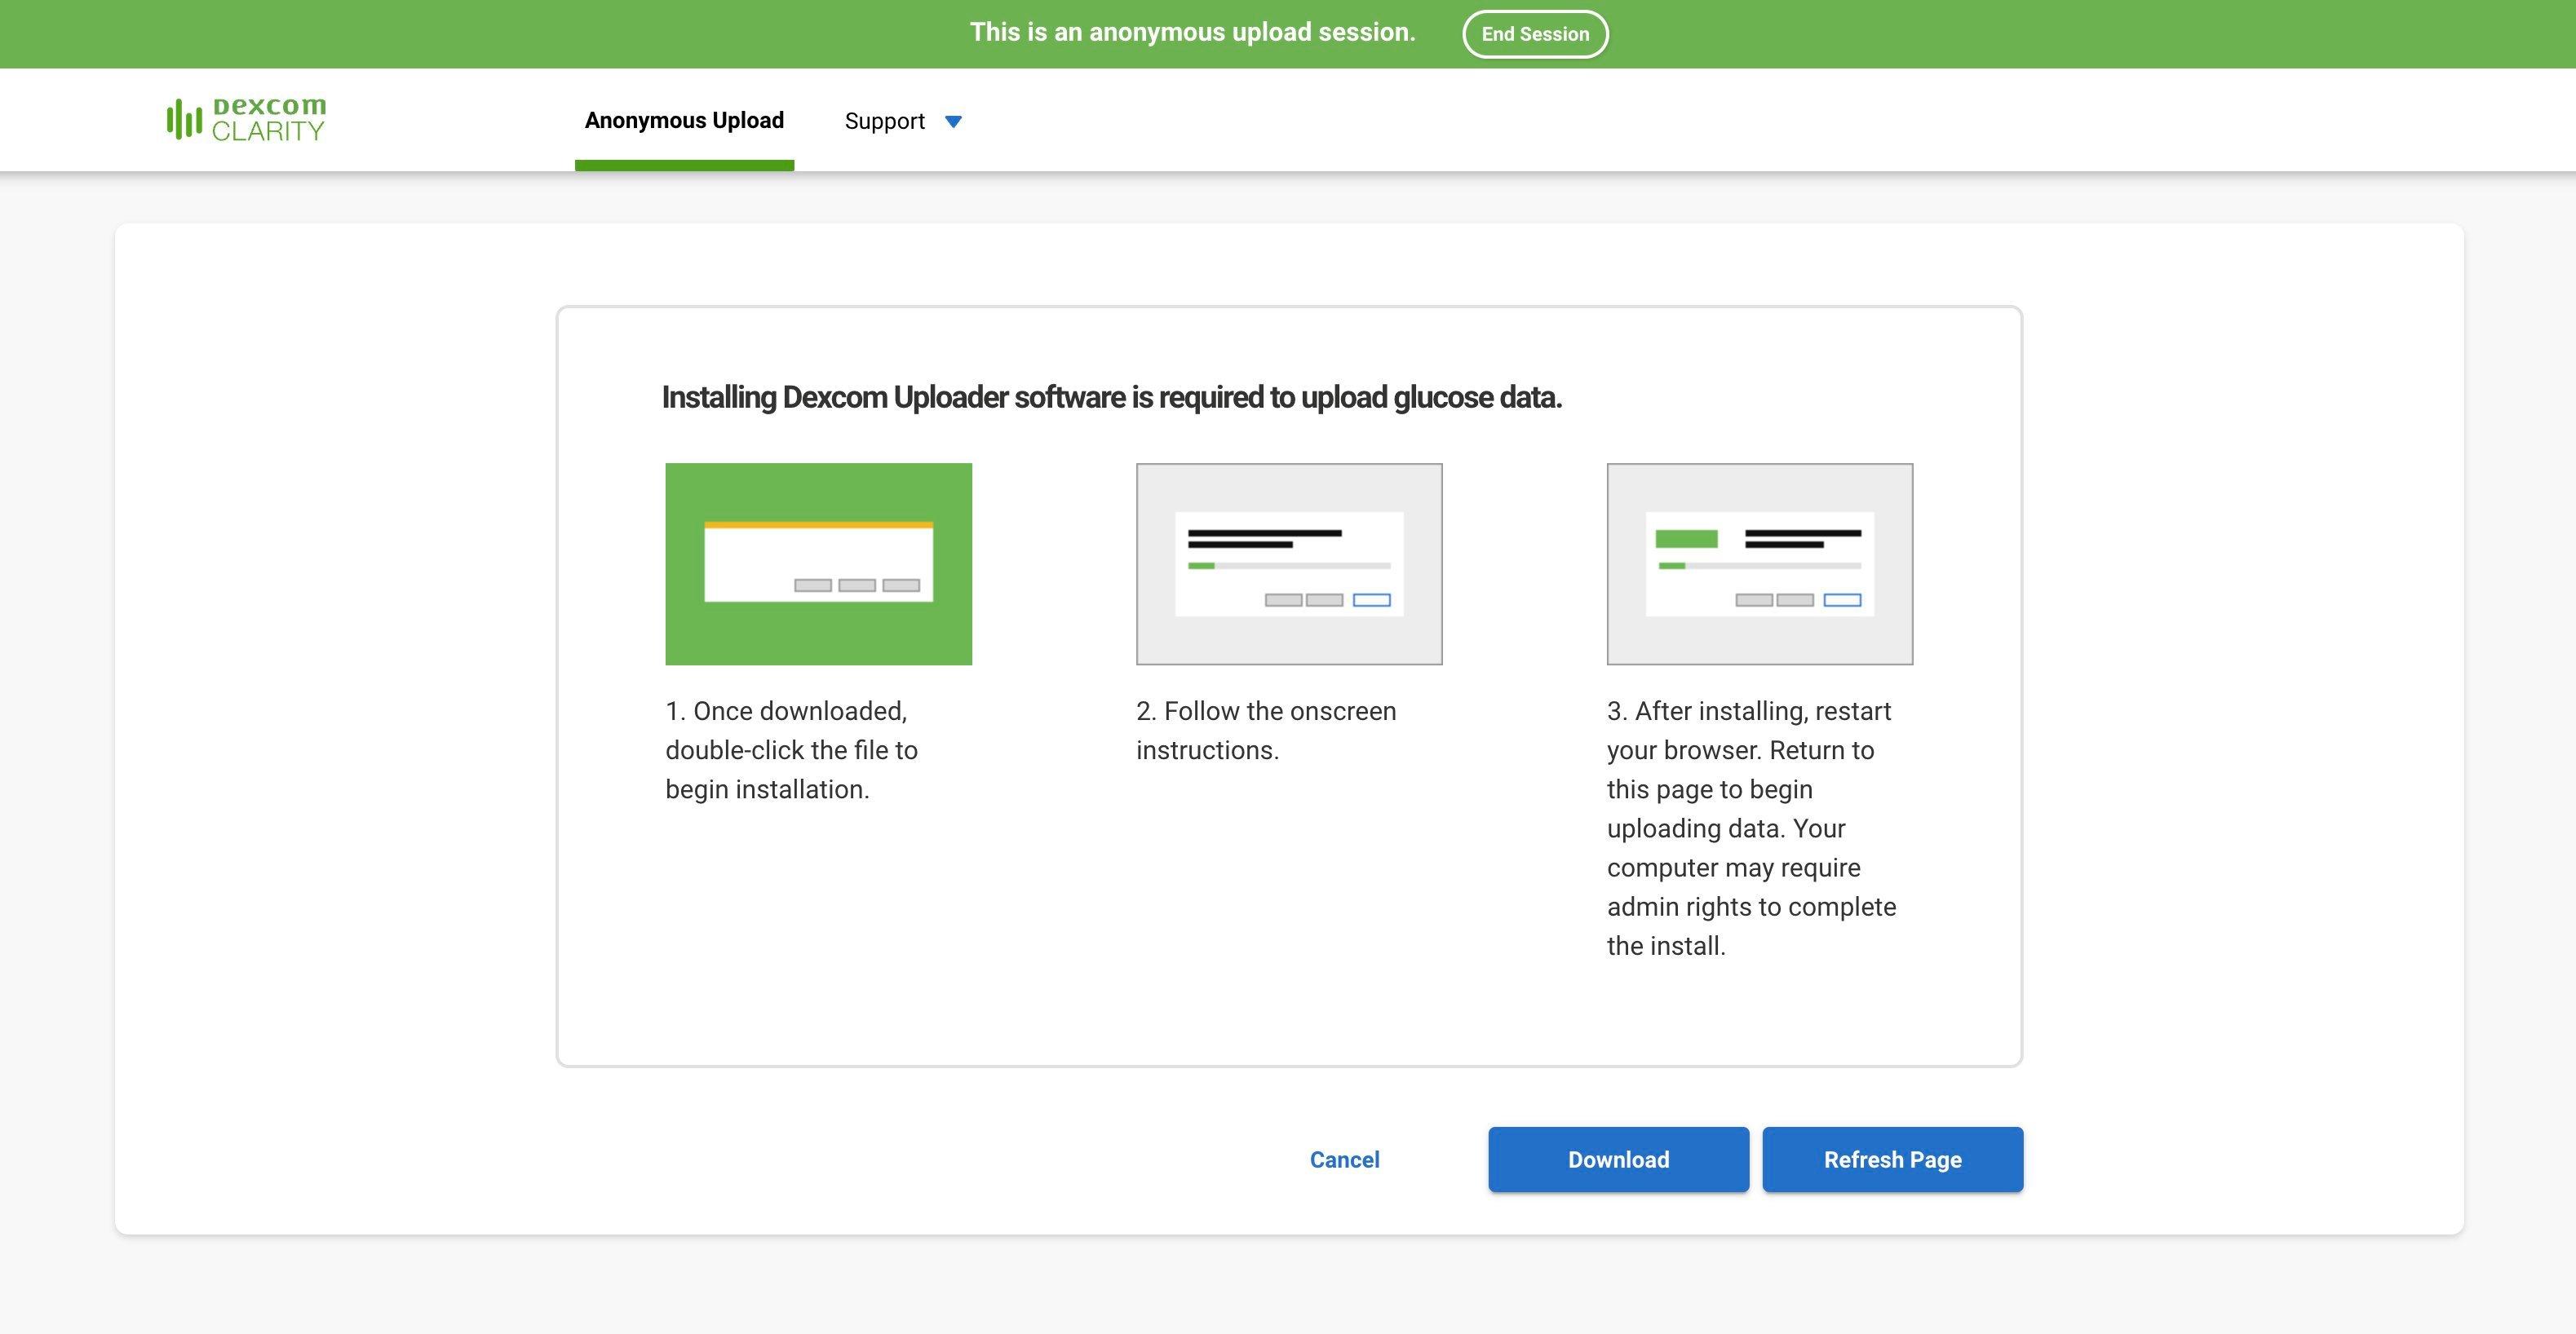Image resolution: width=2576 pixels, height=1334 pixels.
Task: Expand the Support dropdown arrow
Action: point(953,122)
